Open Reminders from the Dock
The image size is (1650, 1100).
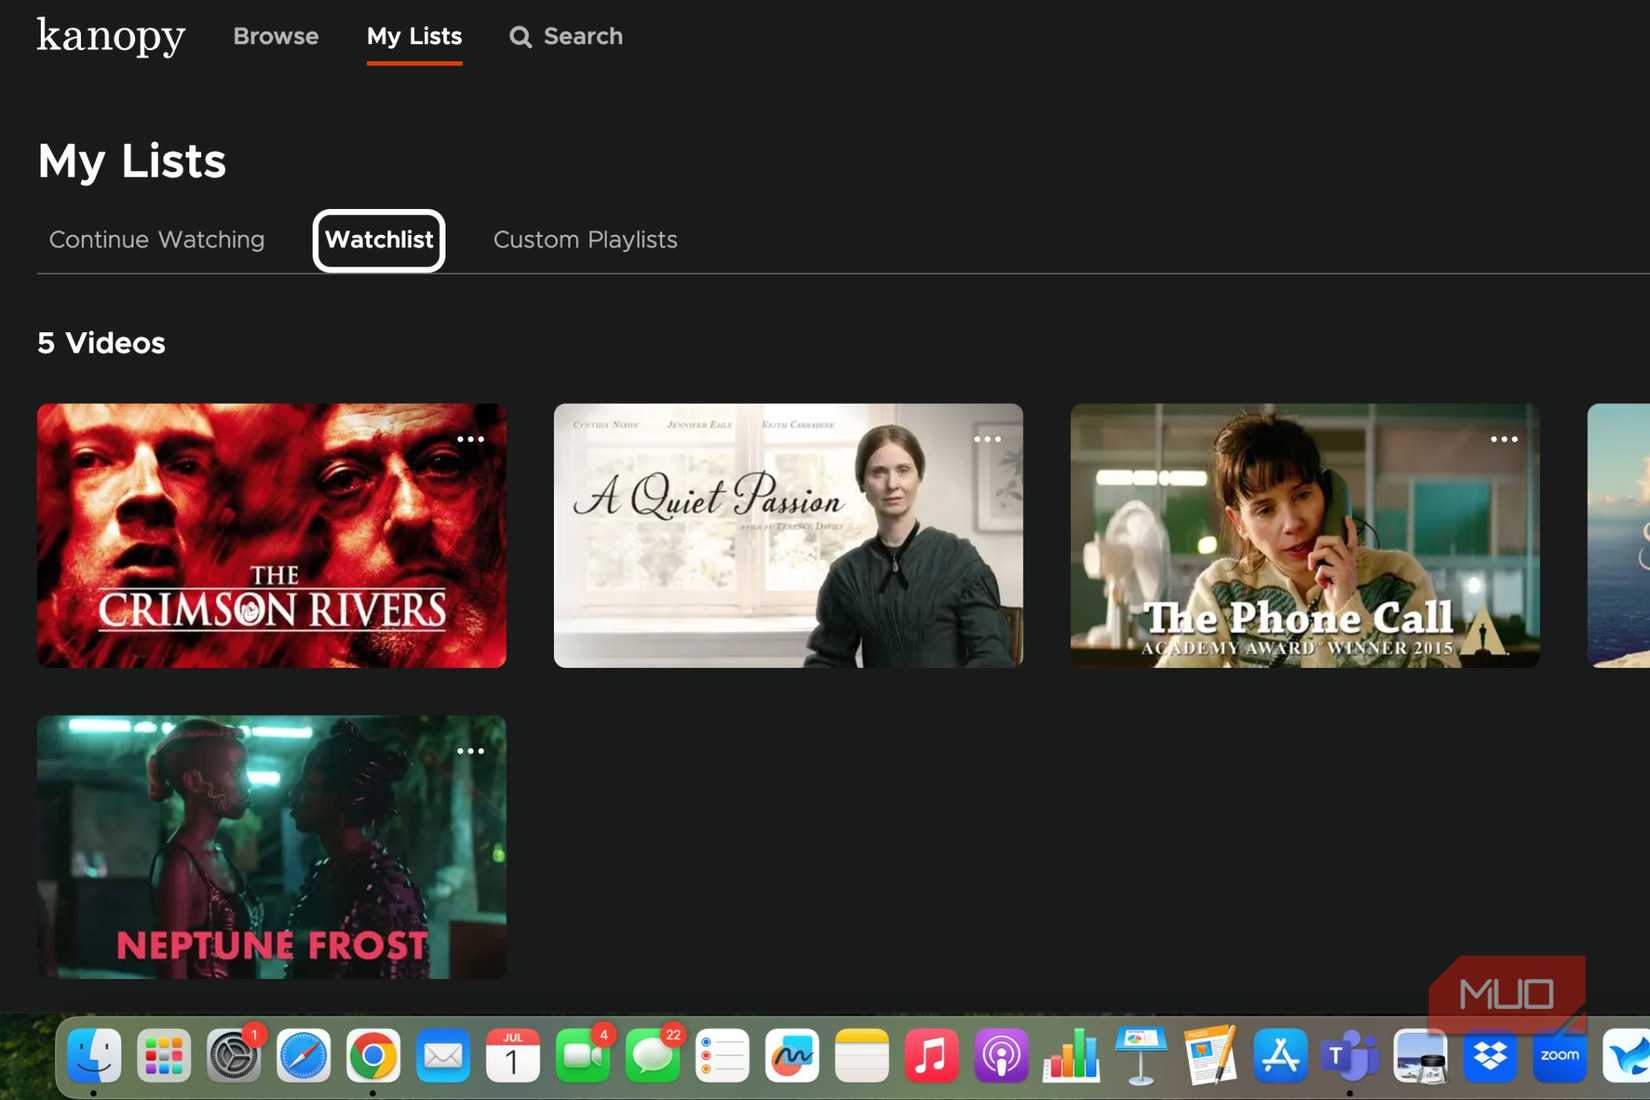722,1056
